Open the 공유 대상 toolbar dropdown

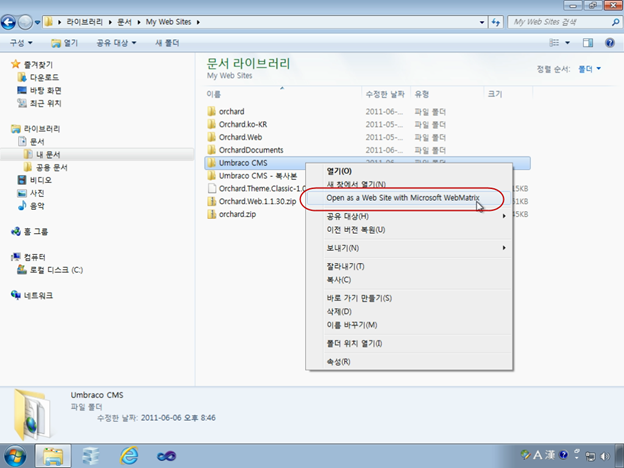point(116,43)
